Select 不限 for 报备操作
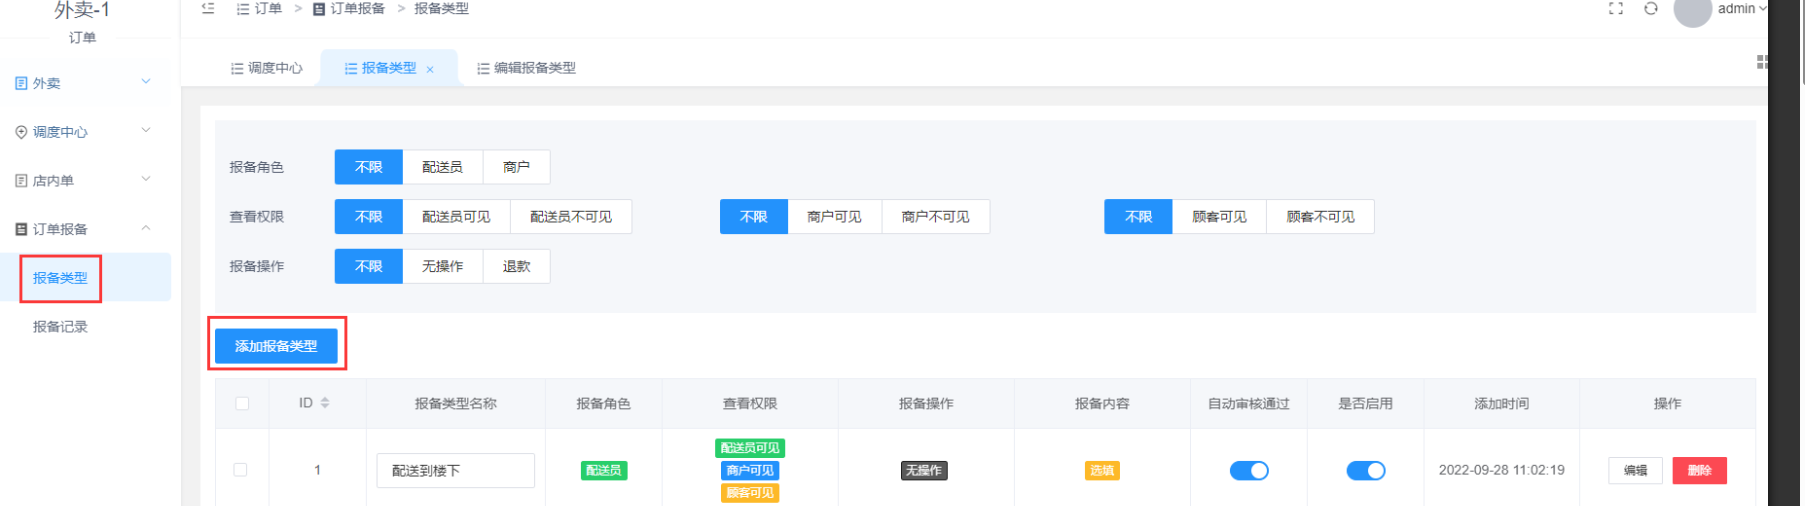The width and height of the screenshot is (1805, 506). 369,266
